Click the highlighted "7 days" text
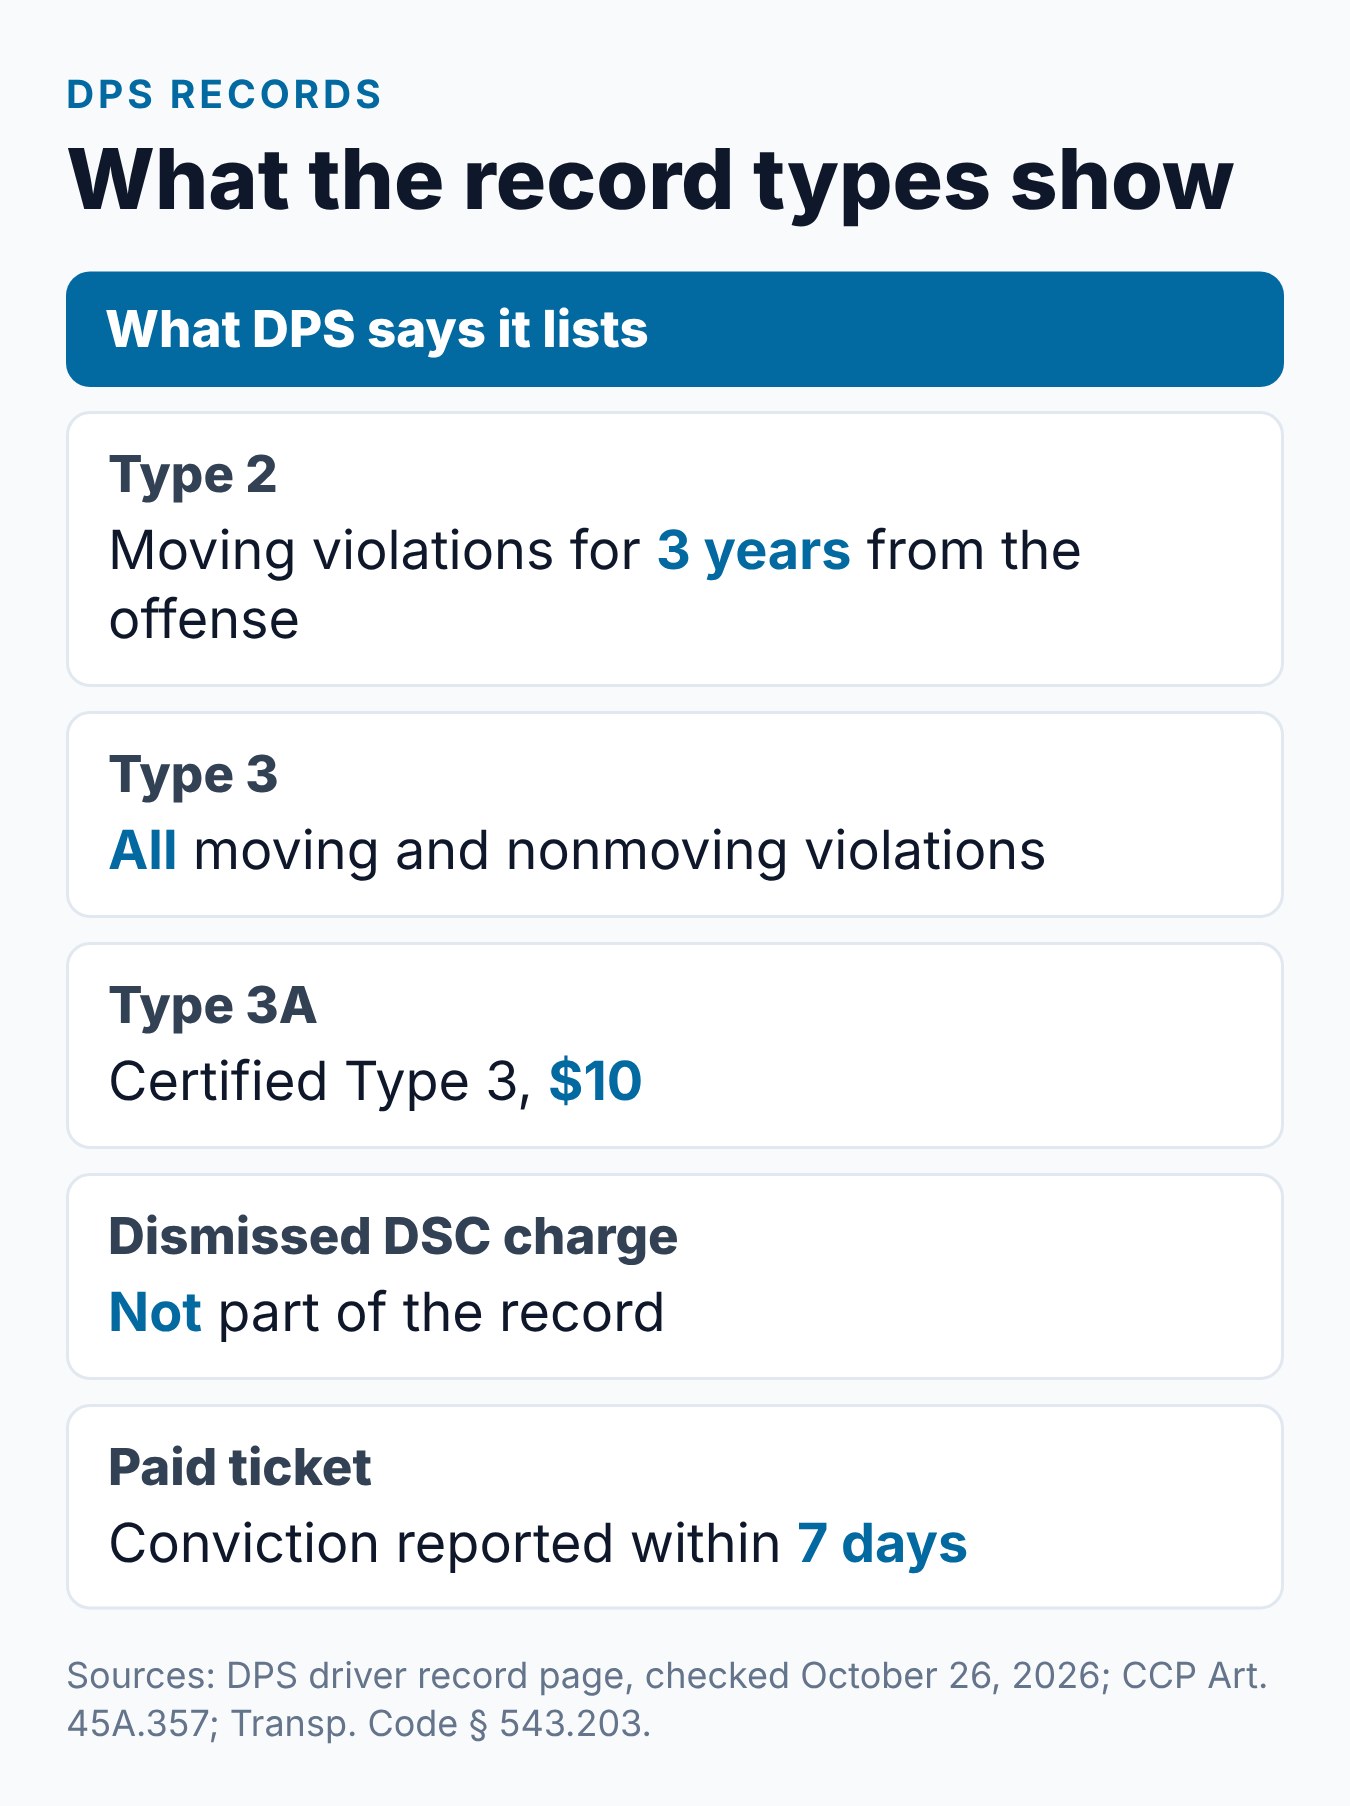This screenshot has height=1806, width=1350. click(883, 1544)
